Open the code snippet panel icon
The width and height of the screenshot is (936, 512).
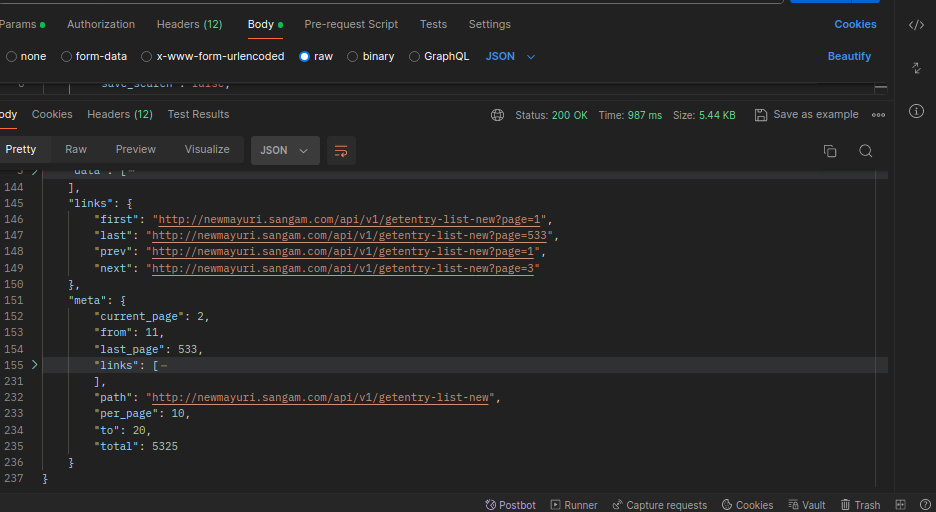(x=916, y=24)
